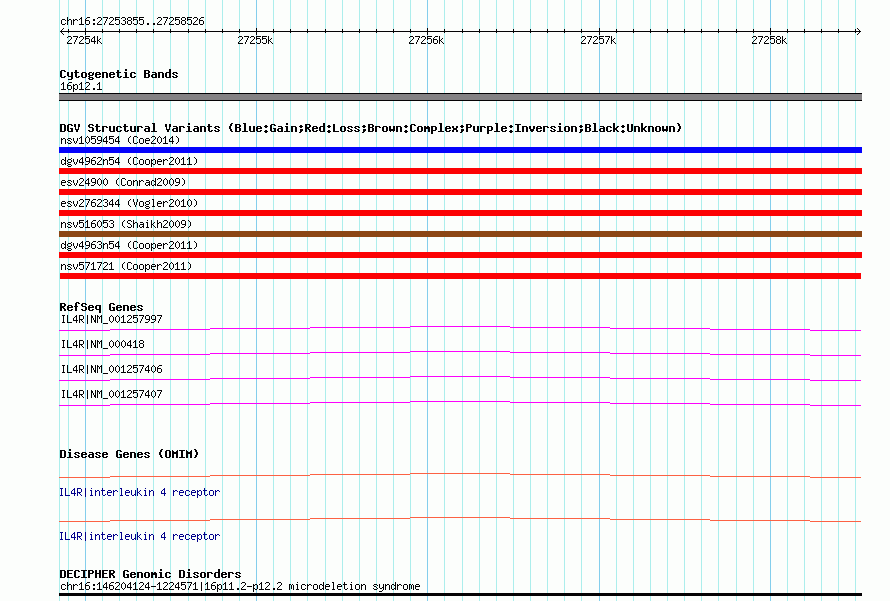Select the esv24900 (Conrad2009) label
The image size is (890, 601).
click(123, 182)
